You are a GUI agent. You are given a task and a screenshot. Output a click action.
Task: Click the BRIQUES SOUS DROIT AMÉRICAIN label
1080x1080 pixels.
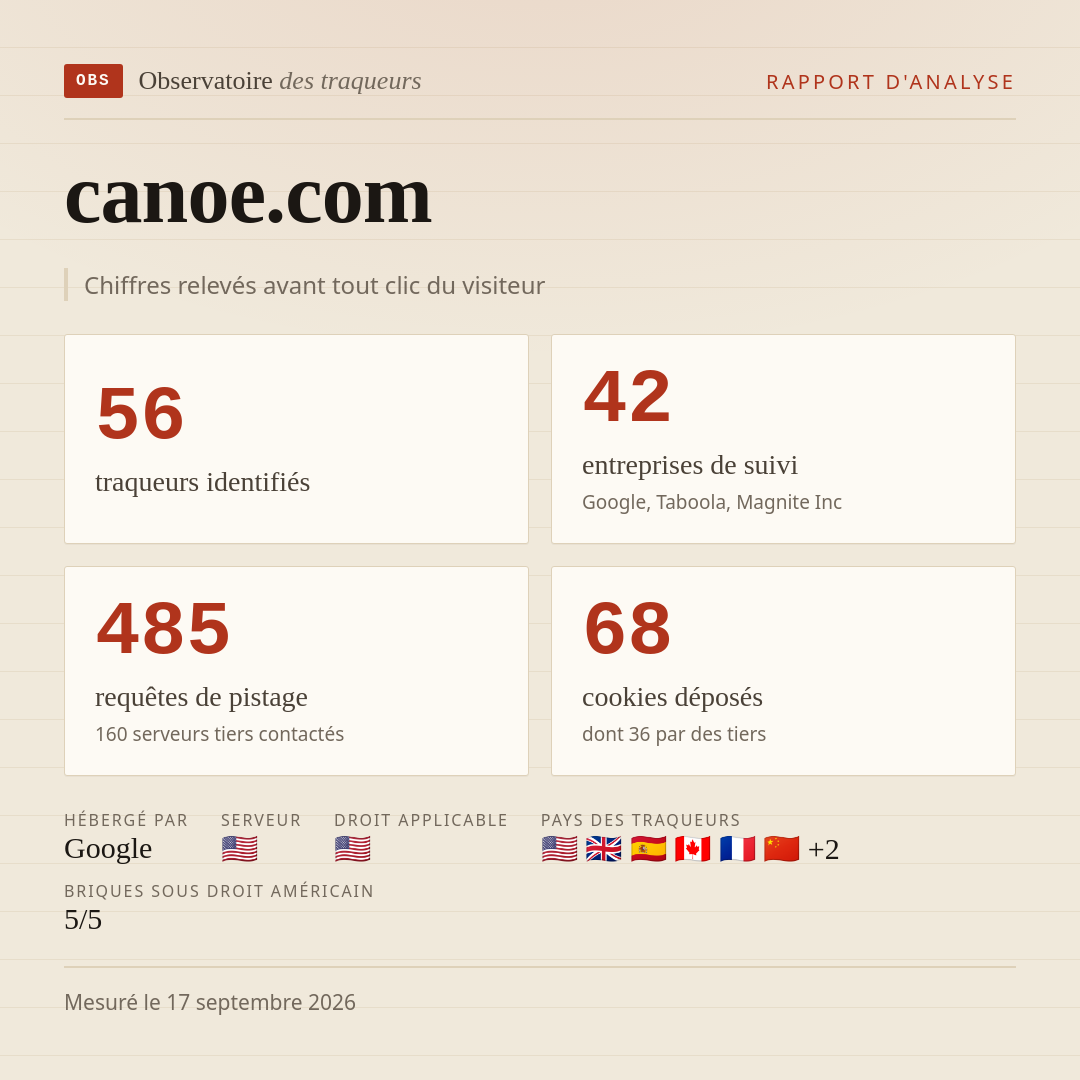(218, 891)
